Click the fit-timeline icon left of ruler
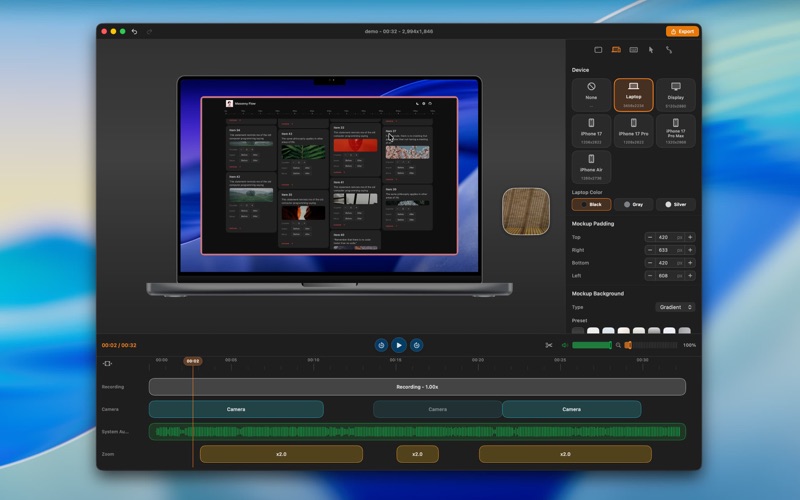This screenshot has width=800, height=500. [107, 363]
